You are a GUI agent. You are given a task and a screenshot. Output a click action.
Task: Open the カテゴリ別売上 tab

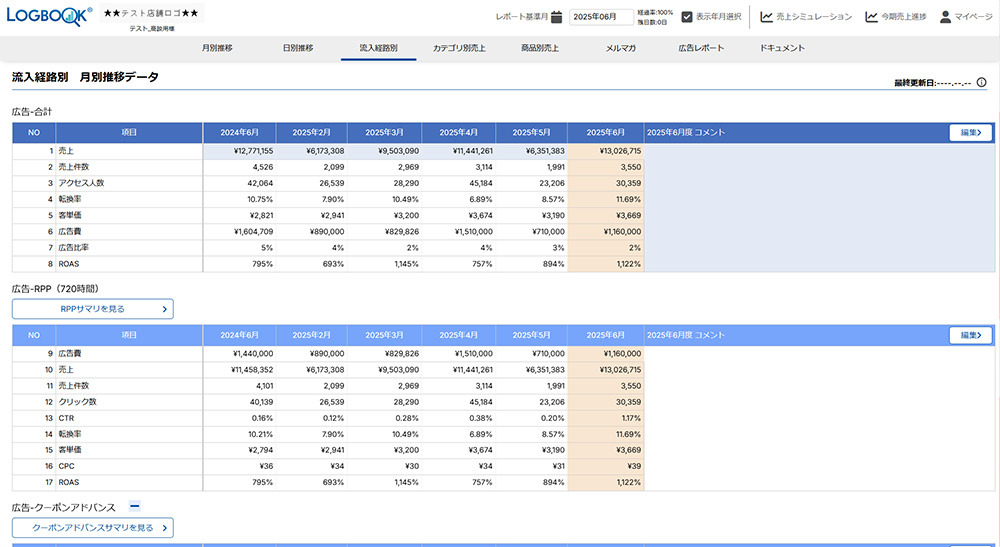460,48
